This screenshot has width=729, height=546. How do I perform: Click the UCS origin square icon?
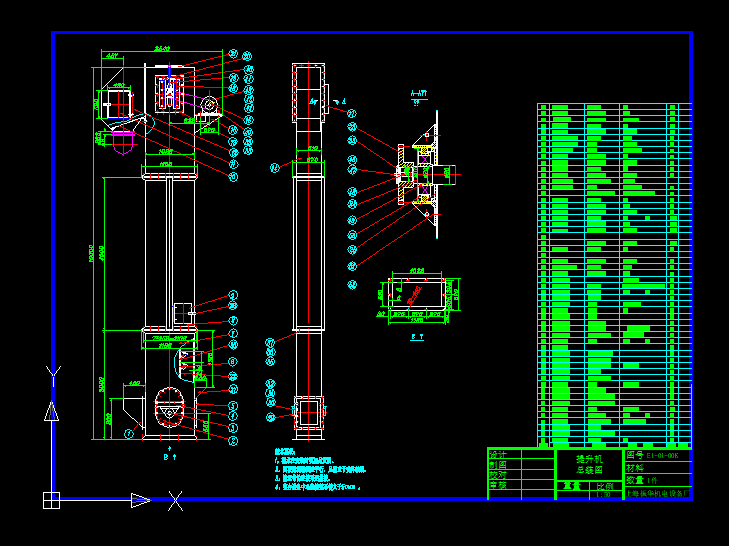(51, 500)
